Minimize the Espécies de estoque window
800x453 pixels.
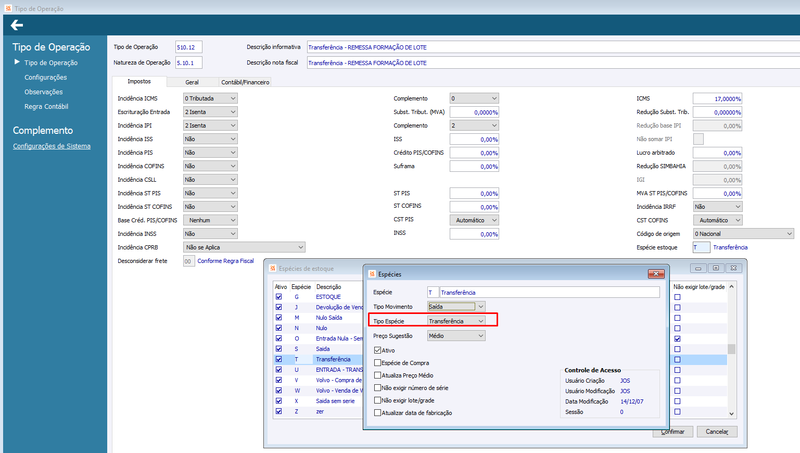point(698,269)
